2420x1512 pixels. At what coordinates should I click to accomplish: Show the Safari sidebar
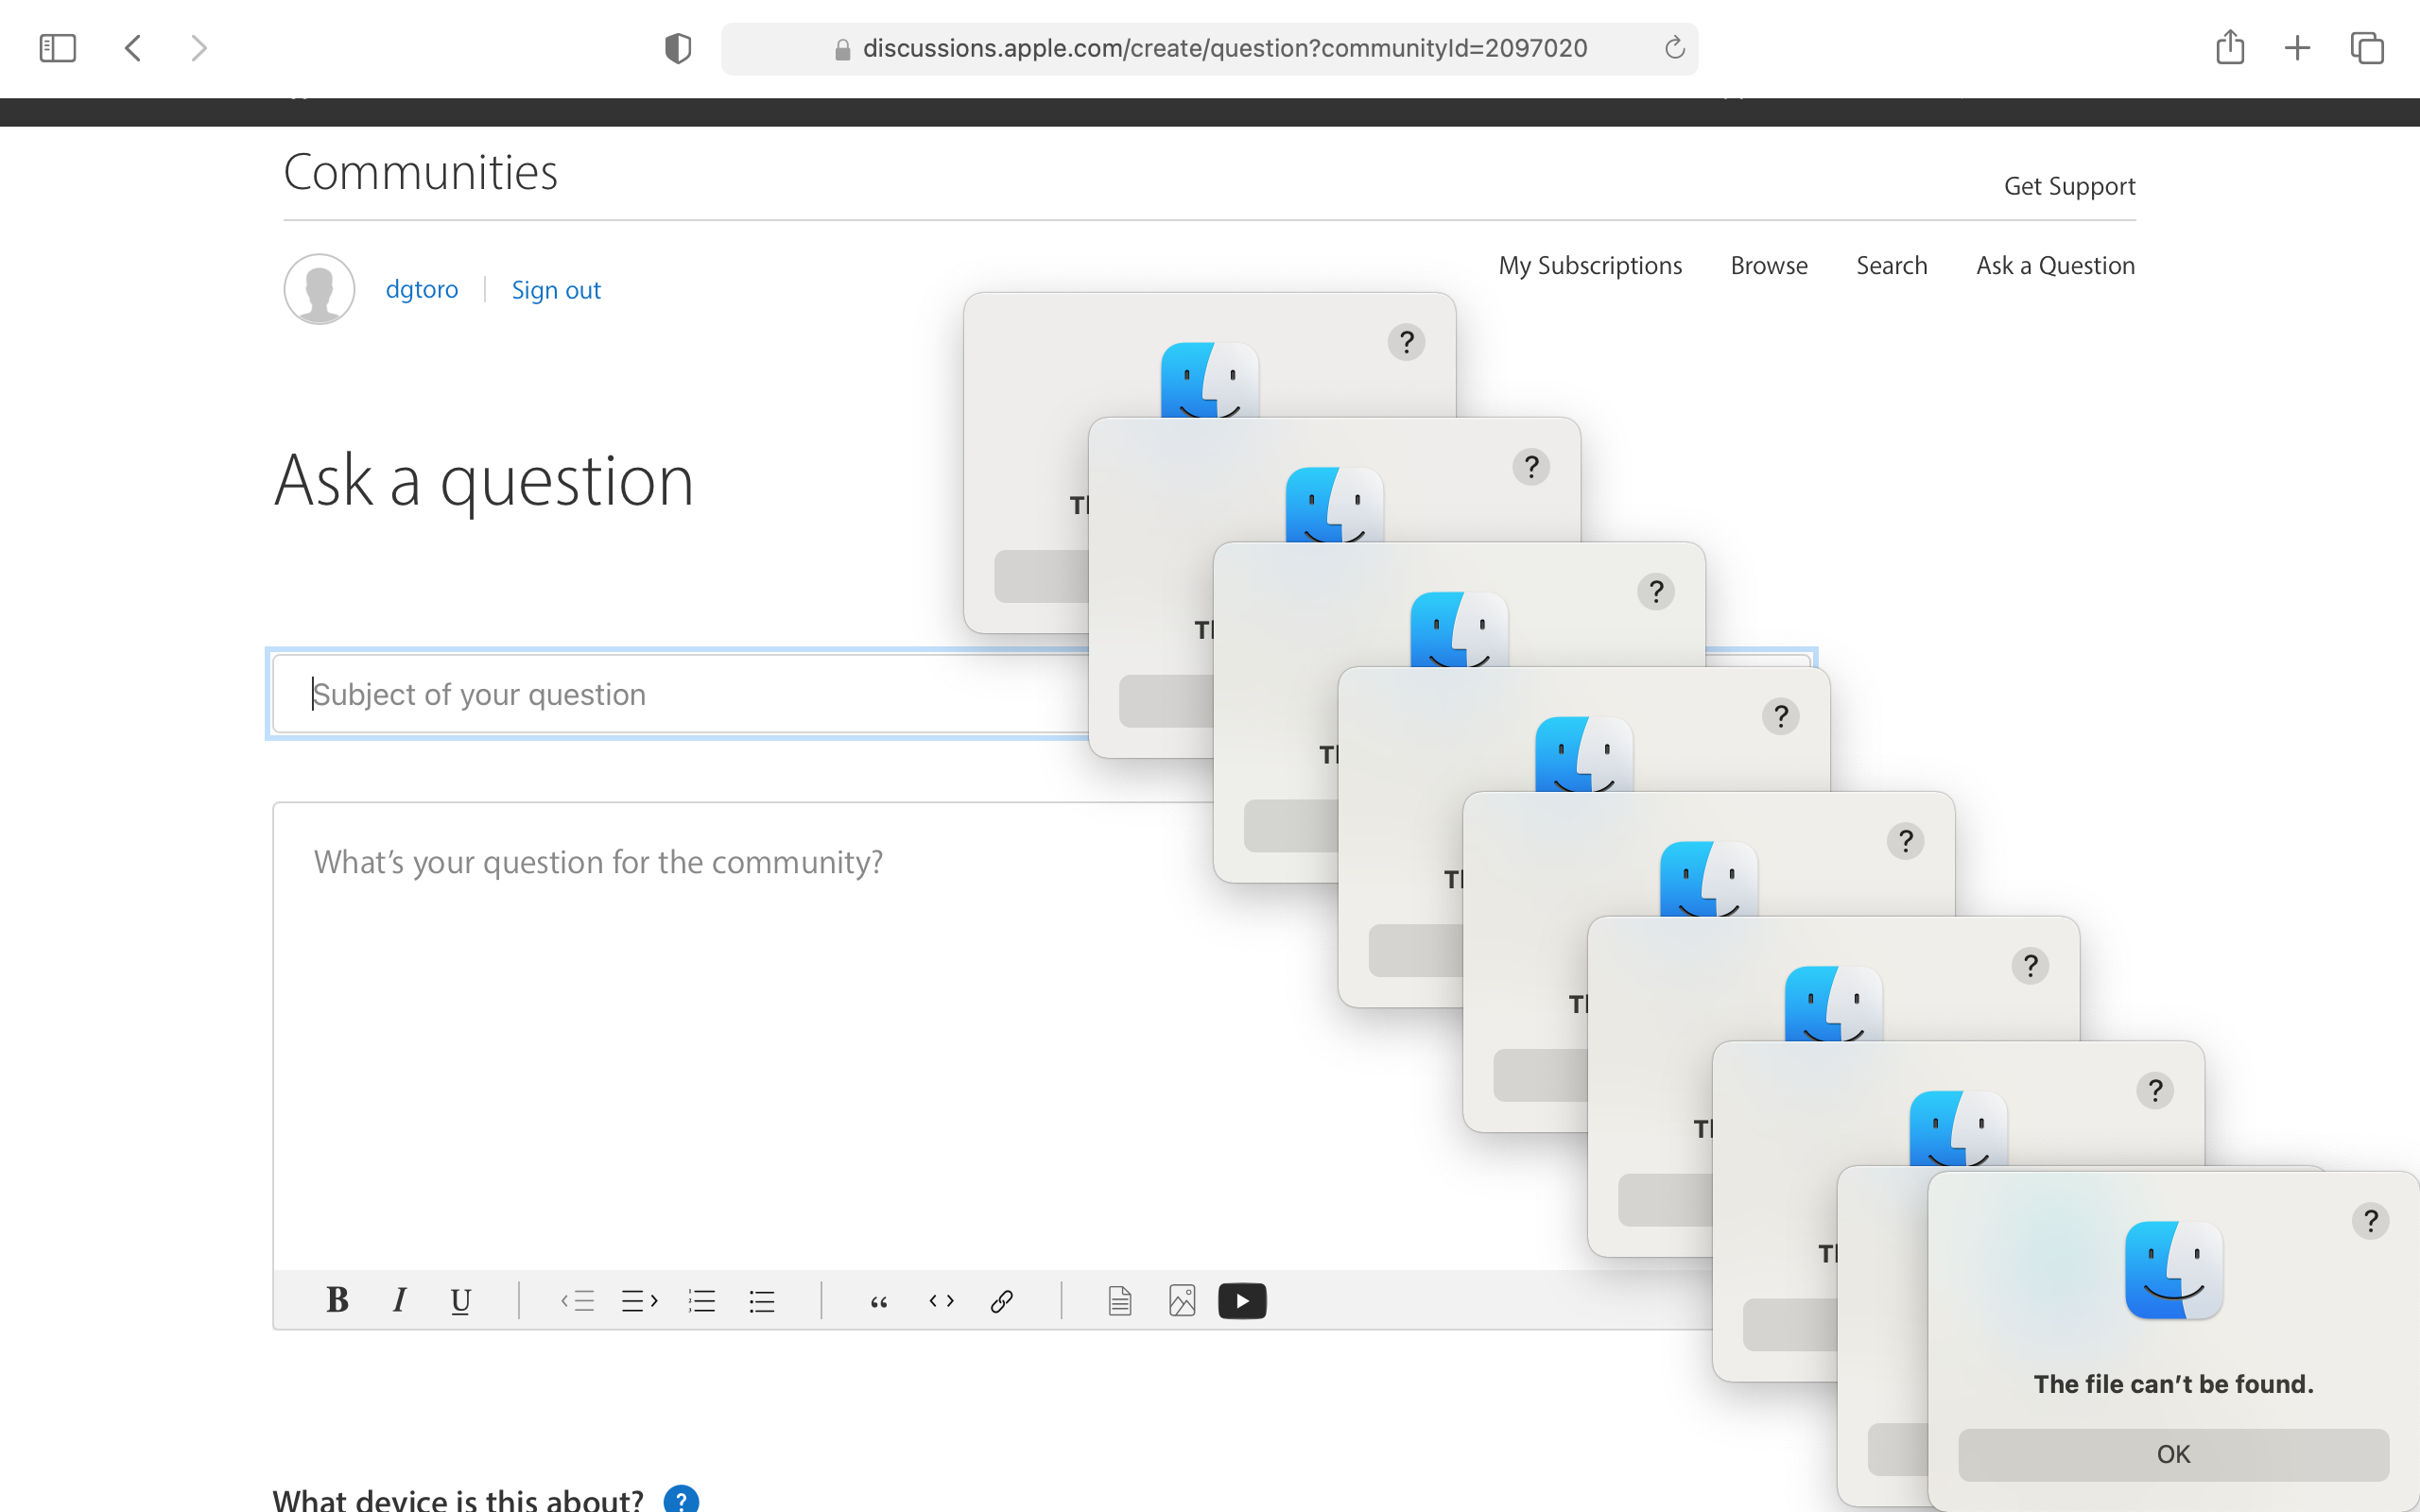tap(57, 48)
